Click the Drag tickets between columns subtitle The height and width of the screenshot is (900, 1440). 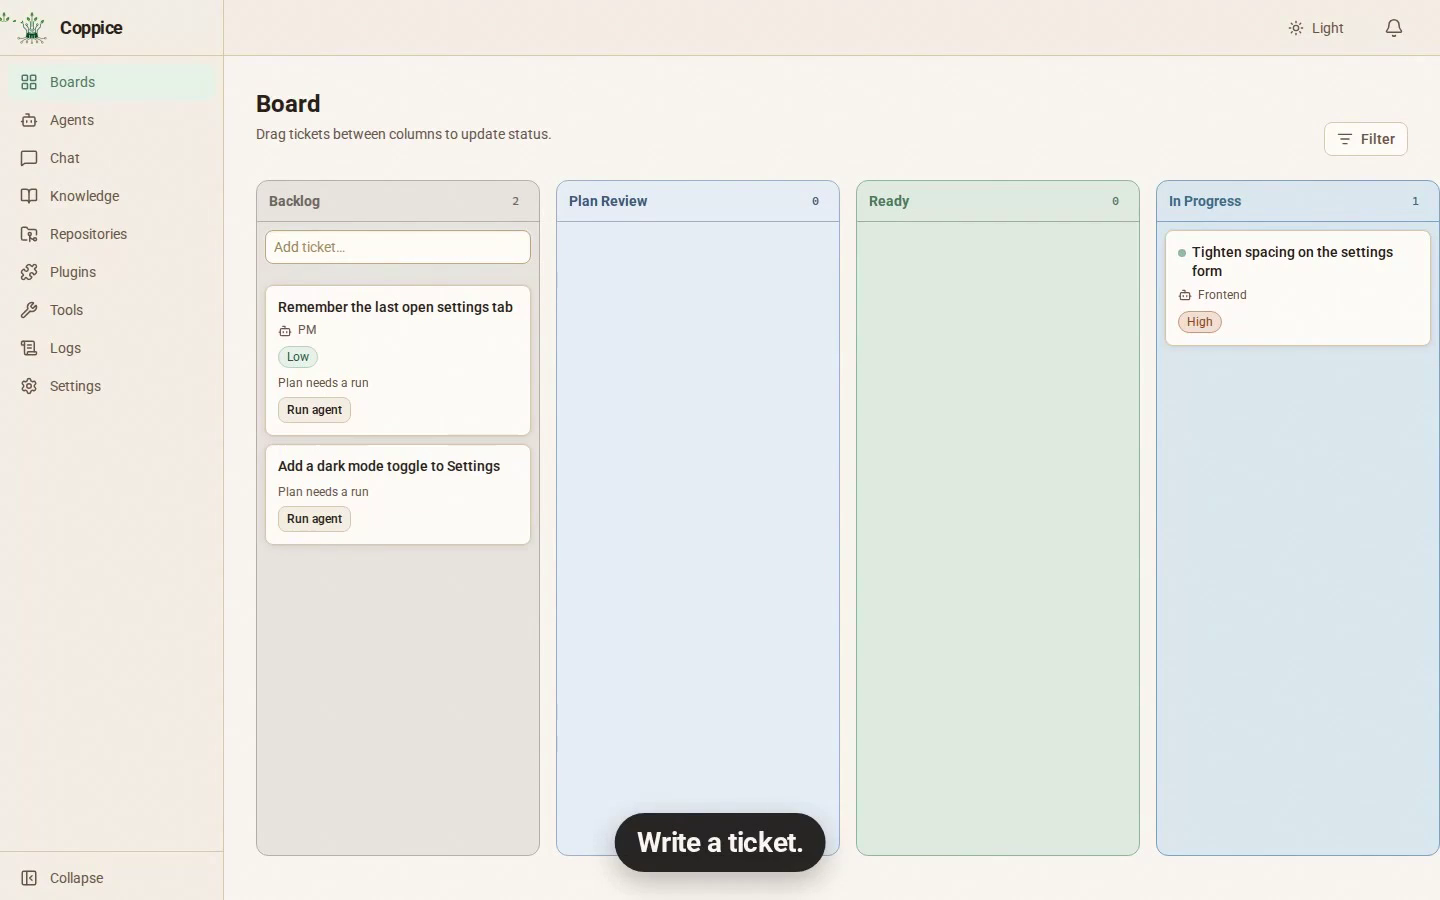(404, 134)
